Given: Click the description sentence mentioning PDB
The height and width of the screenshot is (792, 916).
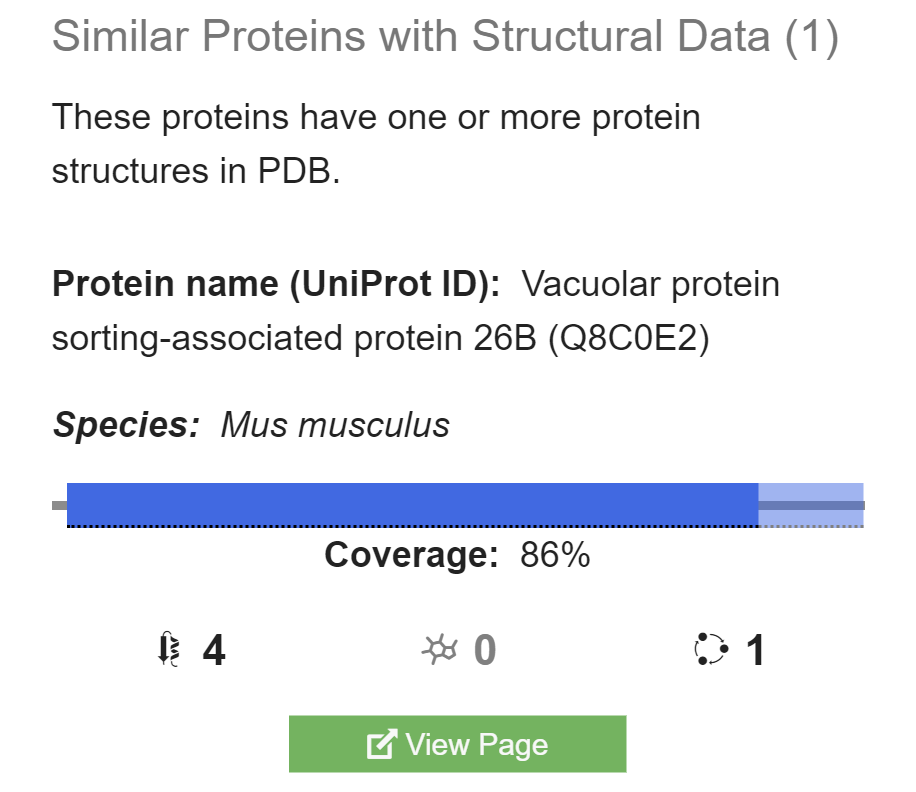Looking at the screenshot, I should pyautogui.click(x=375, y=144).
